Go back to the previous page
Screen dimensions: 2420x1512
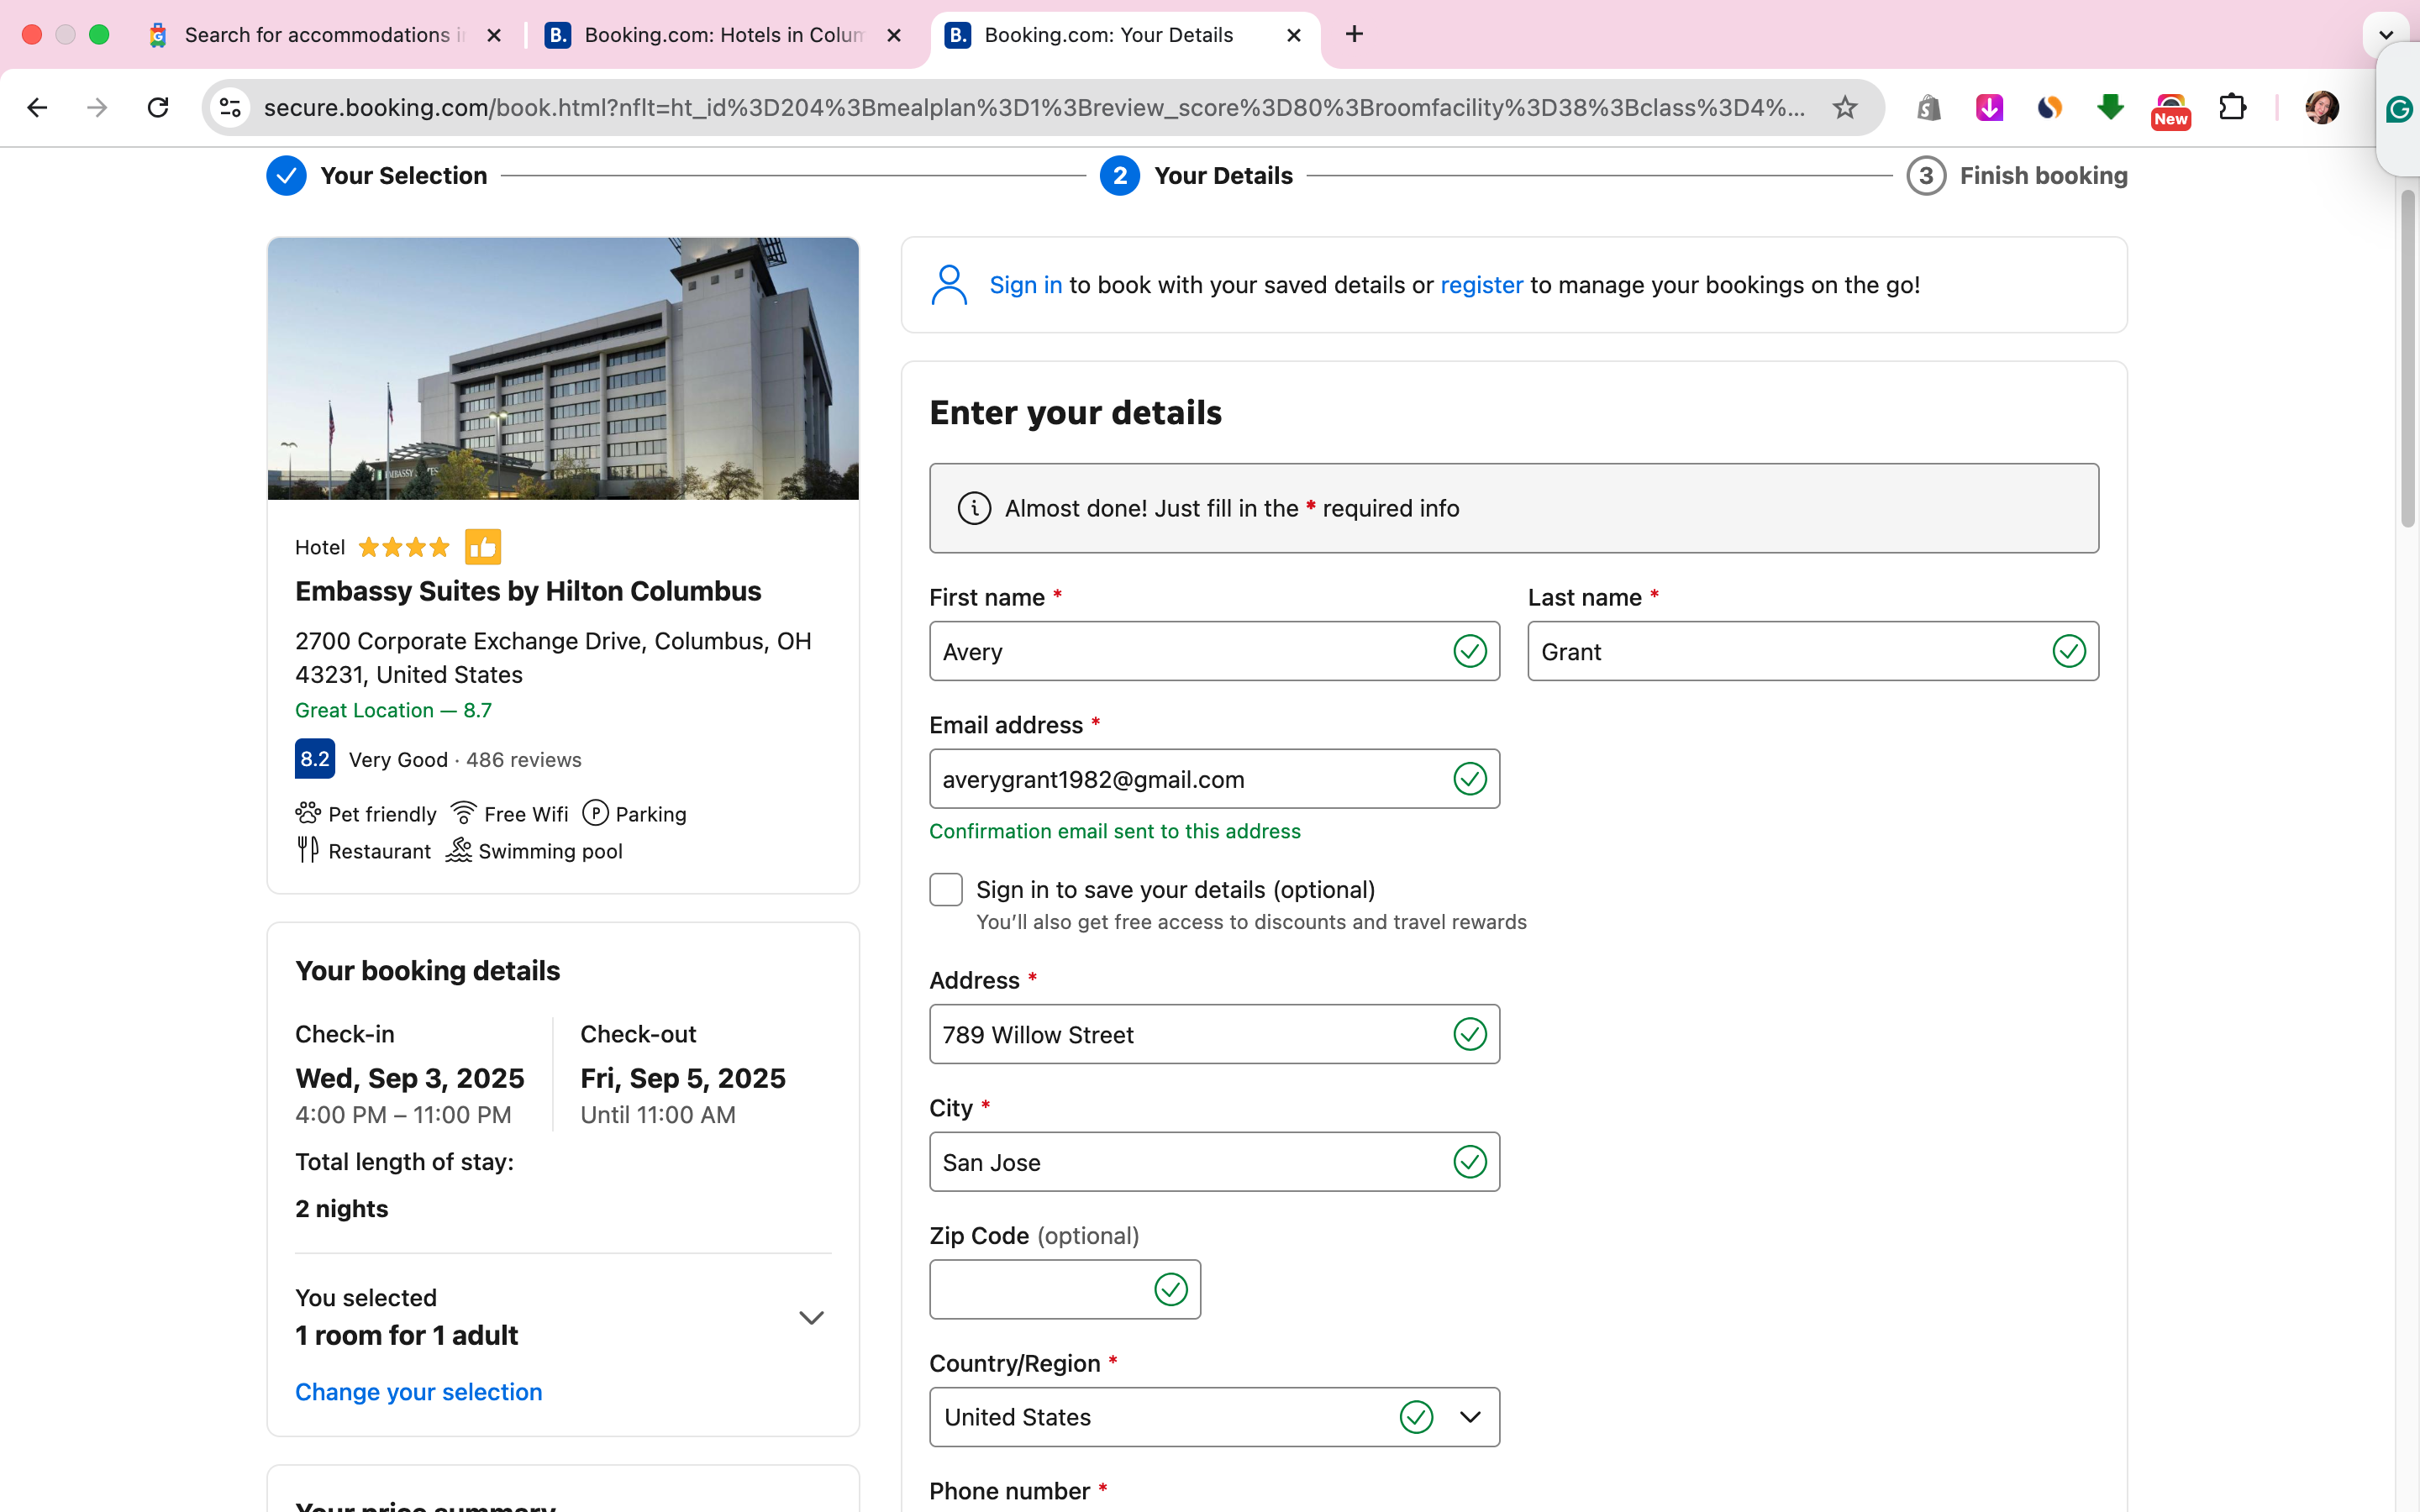(37, 107)
